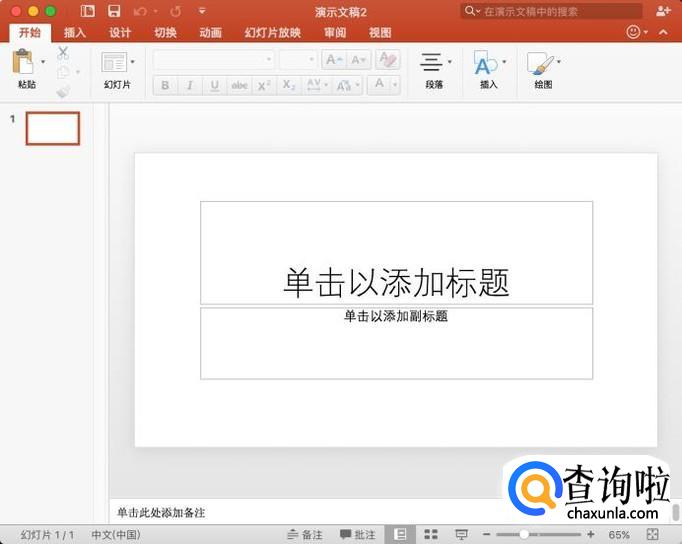Screen dimensions: 682x544
Task: Open the Insert (插入) shapes text menu
Action: pyautogui.click(x=489, y=70)
